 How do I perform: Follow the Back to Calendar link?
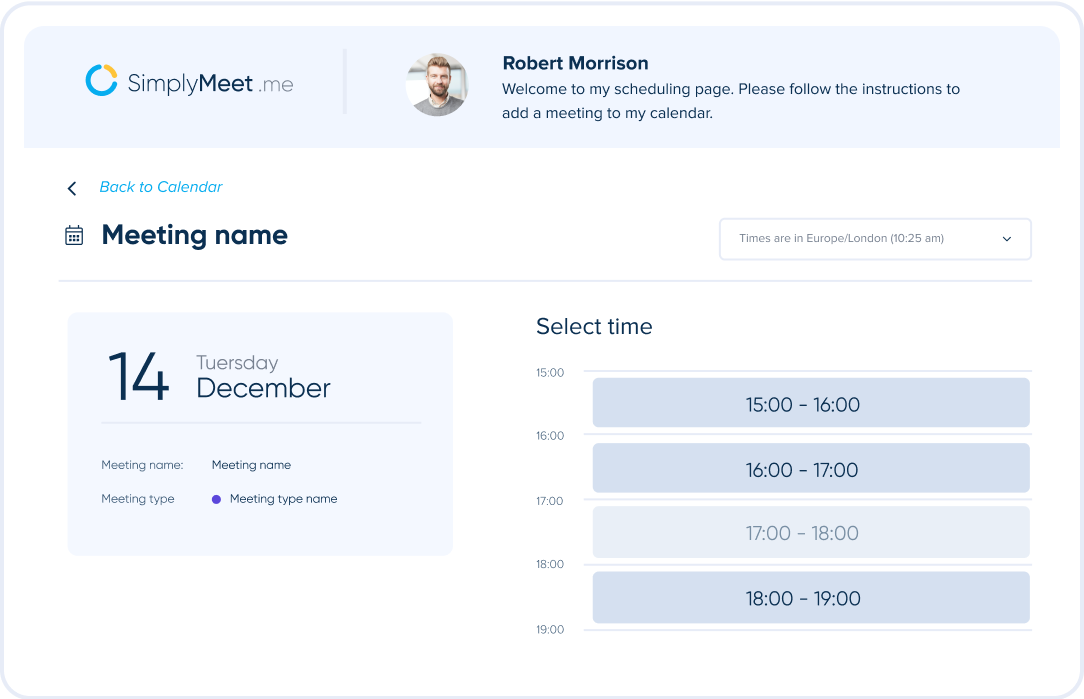coord(161,187)
